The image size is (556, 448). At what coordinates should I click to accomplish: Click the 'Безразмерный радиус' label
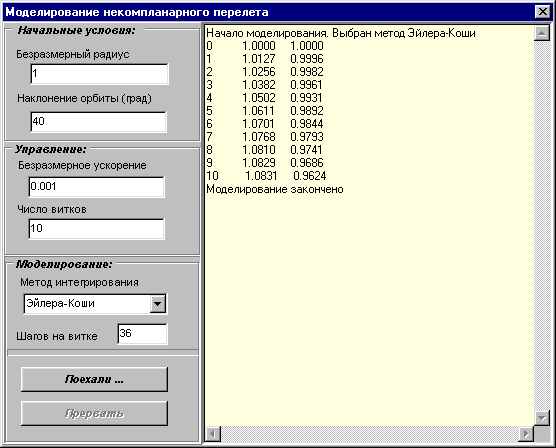tap(73, 55)
